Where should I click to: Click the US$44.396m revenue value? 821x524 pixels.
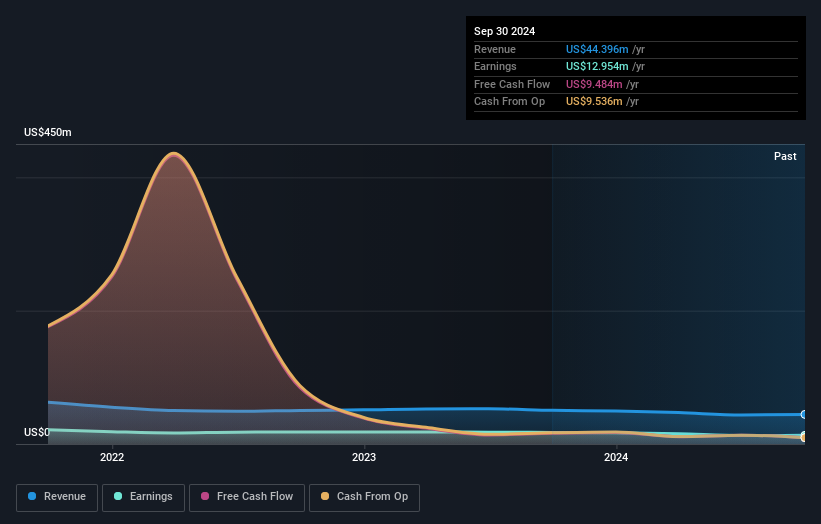(x=597, y=49)
